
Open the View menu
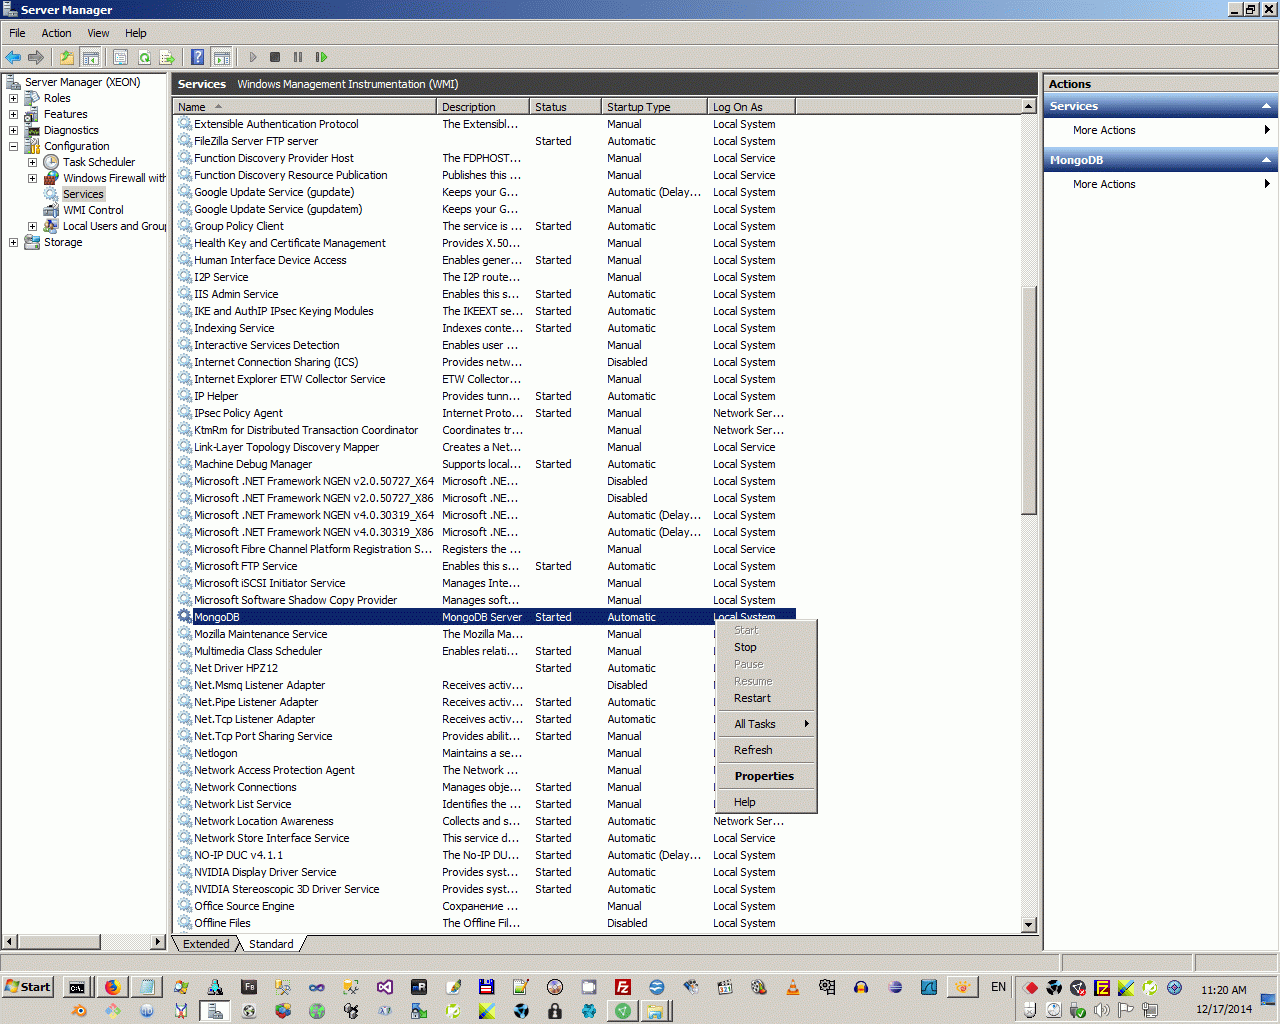(x=98, y=33)
